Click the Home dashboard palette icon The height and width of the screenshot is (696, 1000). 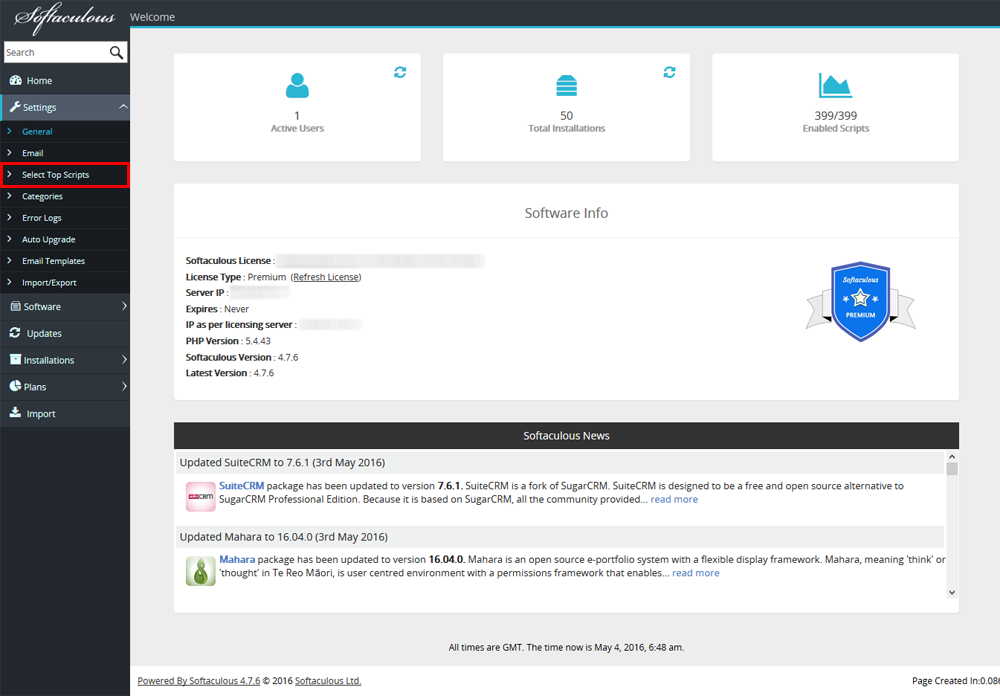pyautogui.click(x=16, y=80)
